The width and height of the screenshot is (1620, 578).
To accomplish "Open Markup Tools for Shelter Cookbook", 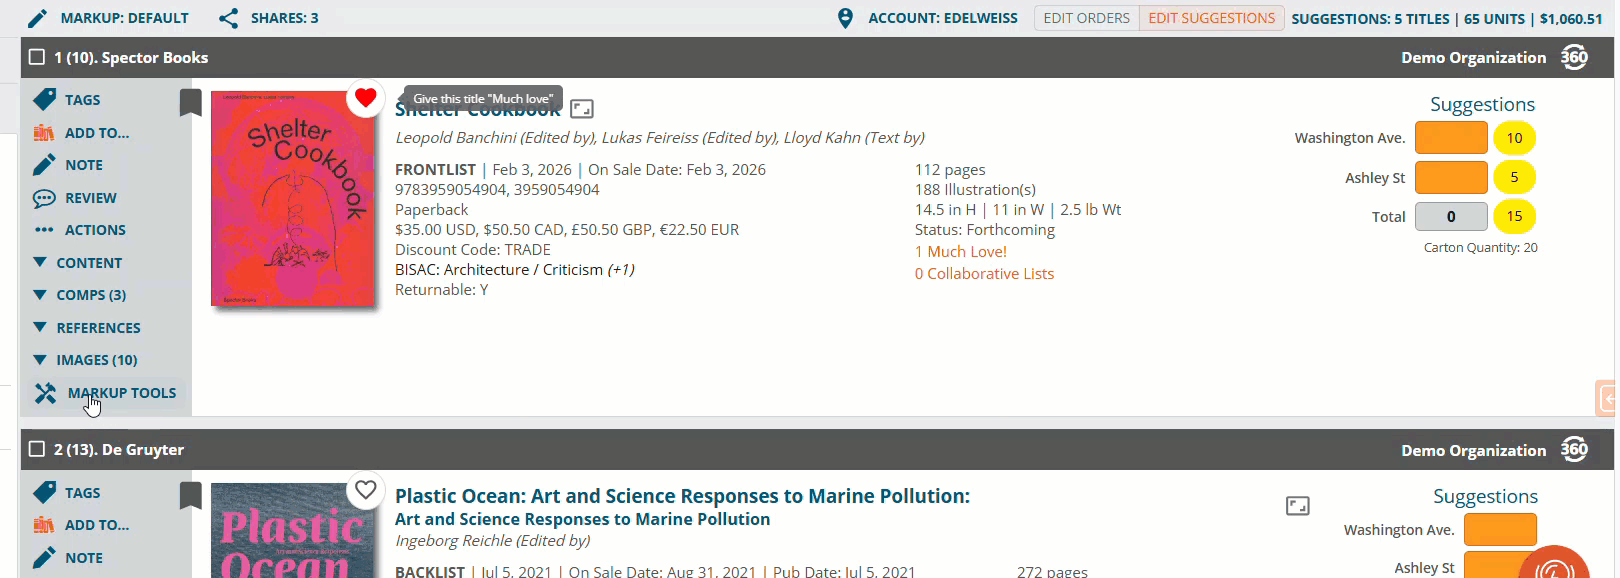I will 106,393.
